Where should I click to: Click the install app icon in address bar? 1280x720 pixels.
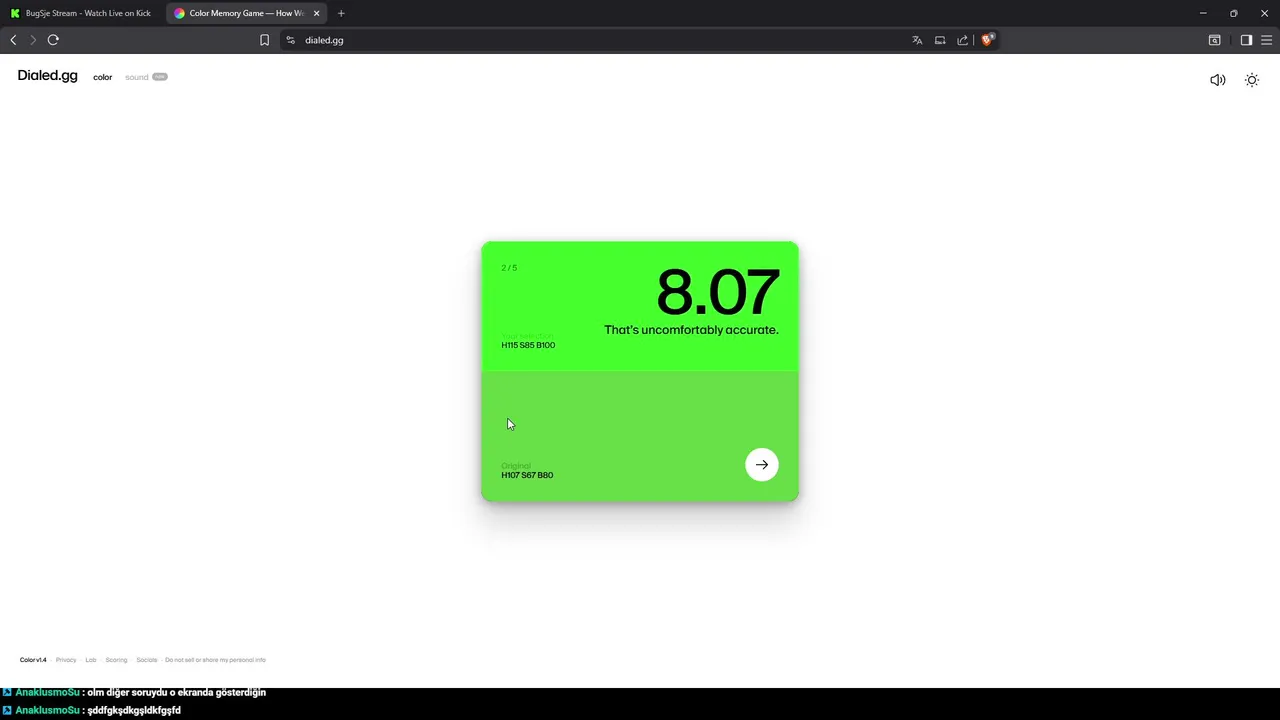pyautogui.click(x=940, y=40)
